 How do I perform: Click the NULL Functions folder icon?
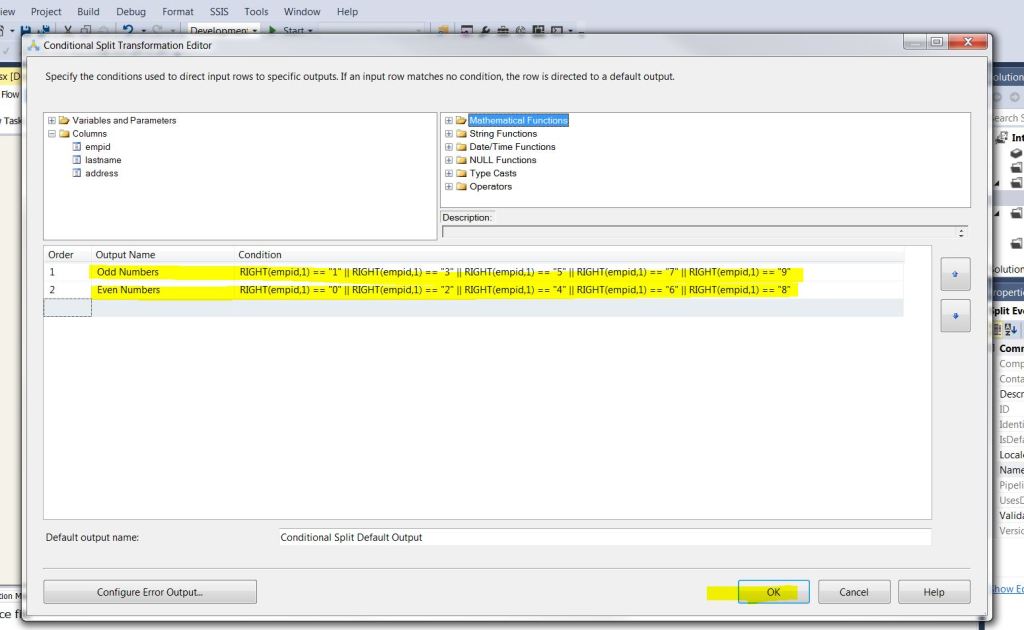461,160
